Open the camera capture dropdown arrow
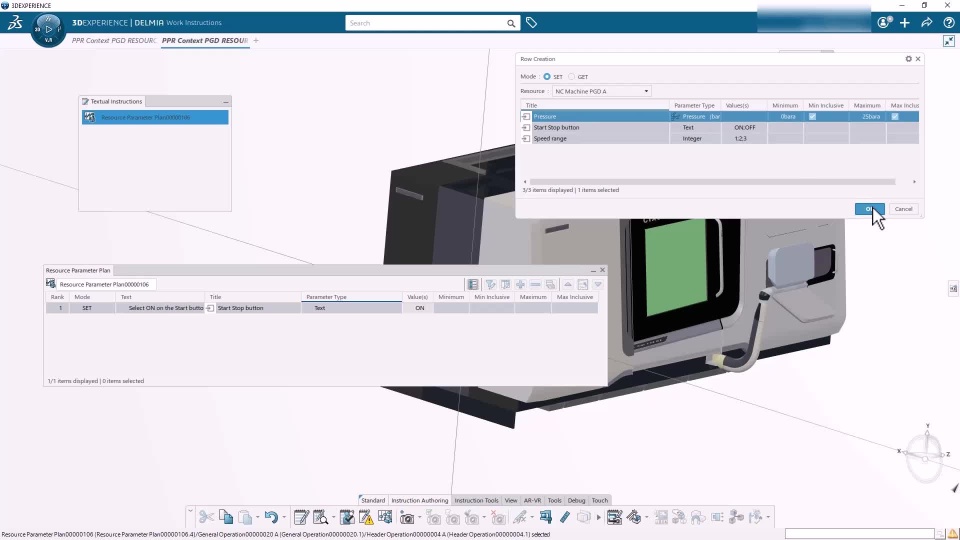Image resolution: width=960 pixels, height=540 pixels. pyautogui.click(x=419, y=518)
